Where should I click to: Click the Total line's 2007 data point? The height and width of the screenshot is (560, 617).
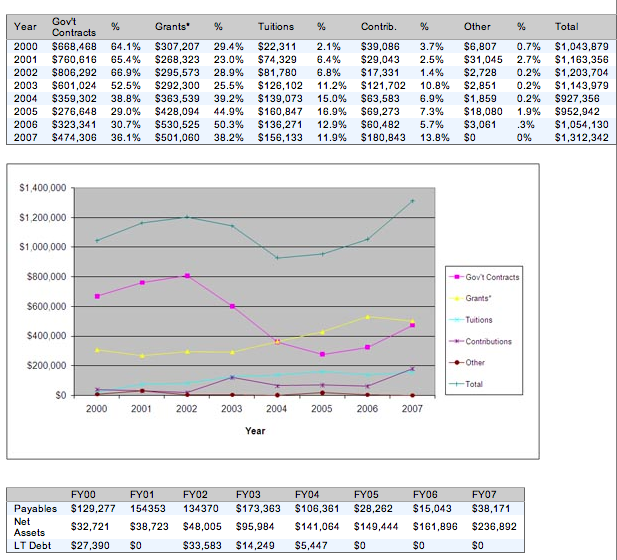[412, 201]
